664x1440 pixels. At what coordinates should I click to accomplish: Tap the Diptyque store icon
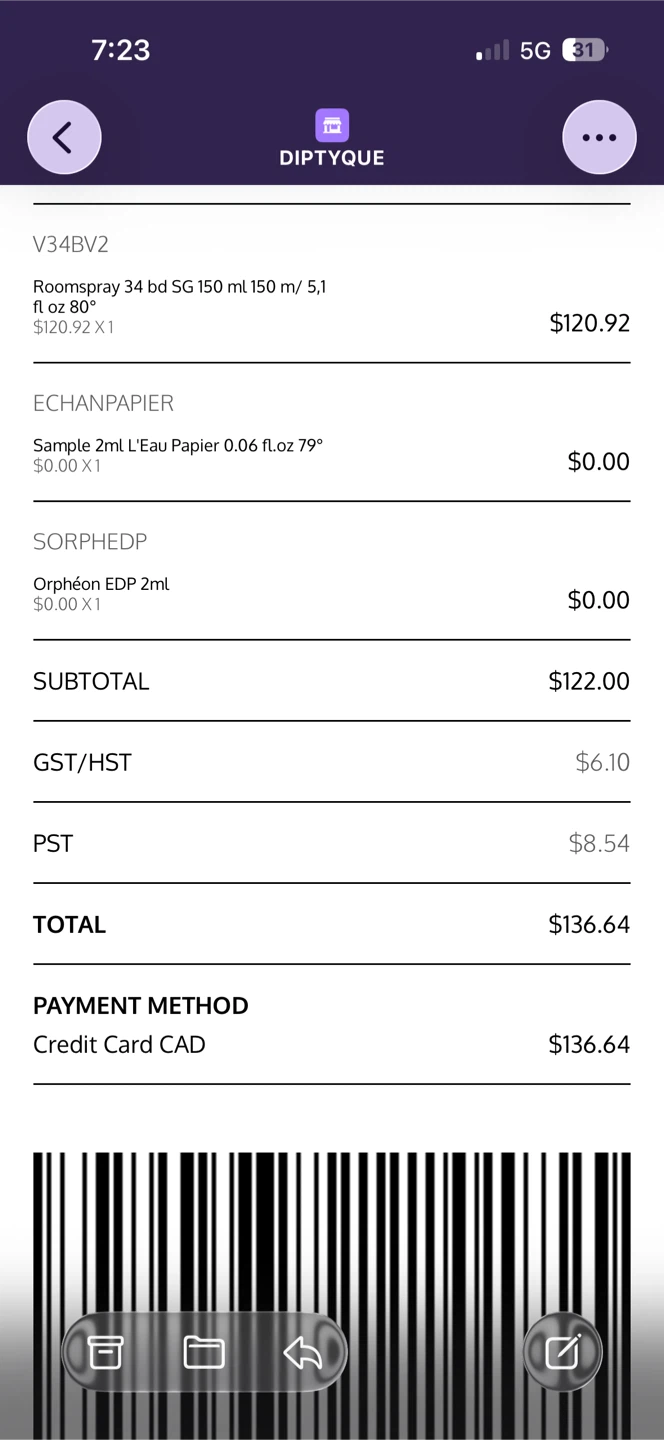[332, 126]
